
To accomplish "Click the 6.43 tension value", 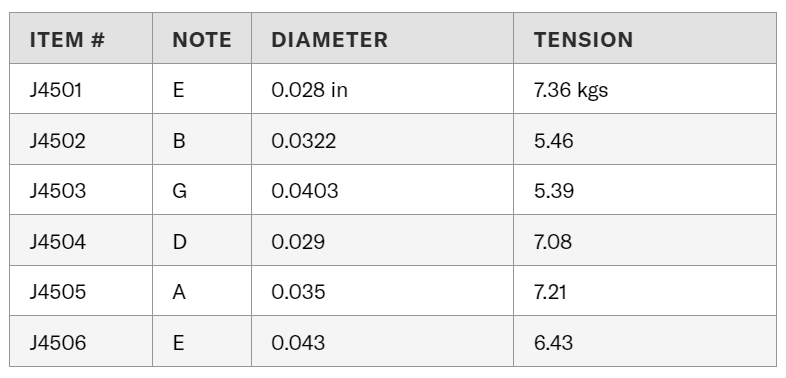I will point(553,342).
